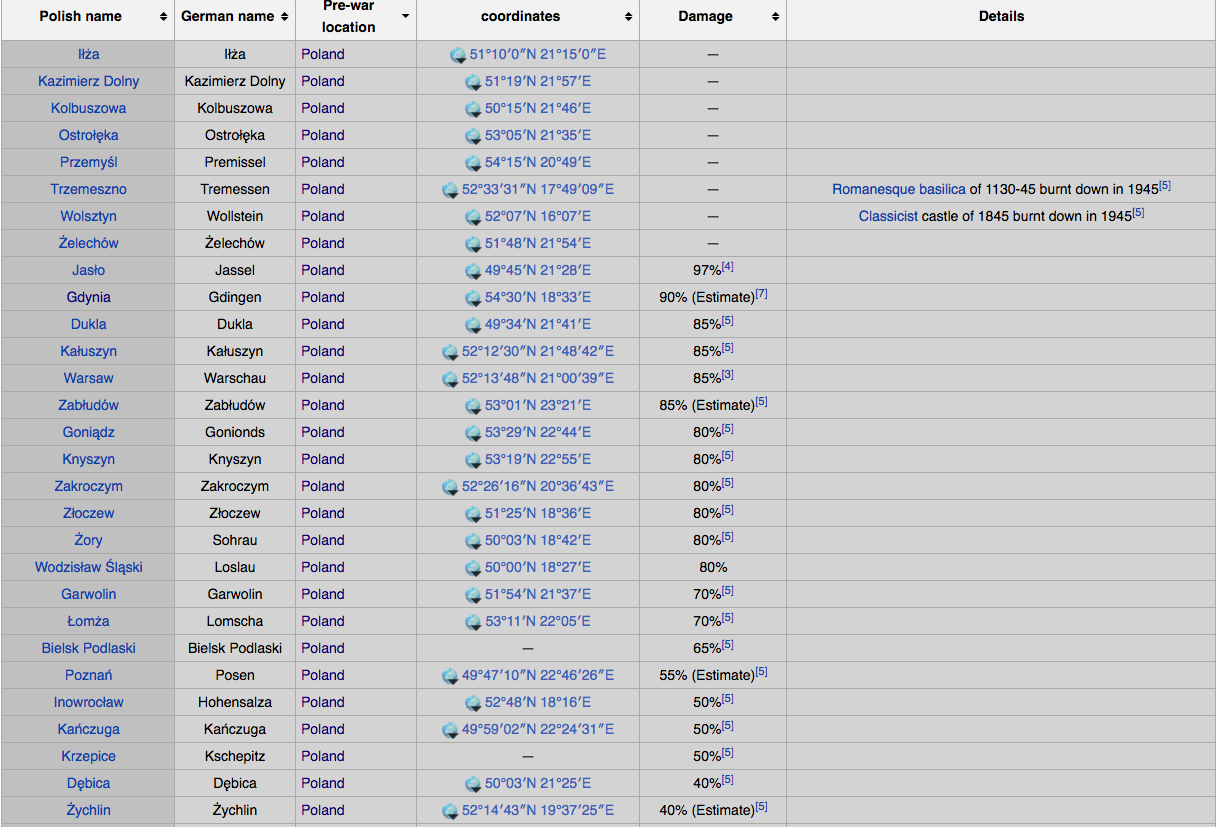1217x827 pixels.
Task: Open the Warsaw Polish name link
Action: point(88,378)
